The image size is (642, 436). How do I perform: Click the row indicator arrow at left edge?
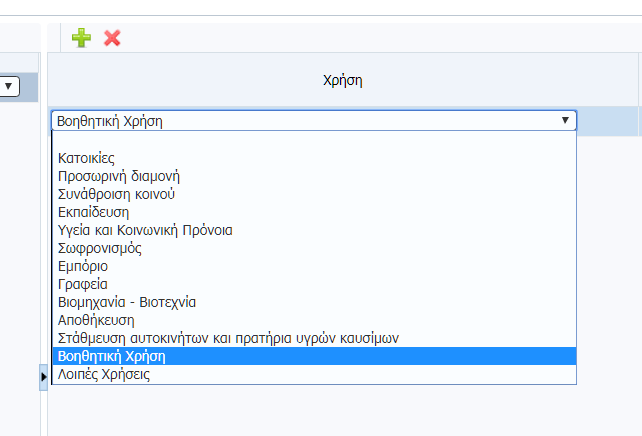tap(43, 377)
